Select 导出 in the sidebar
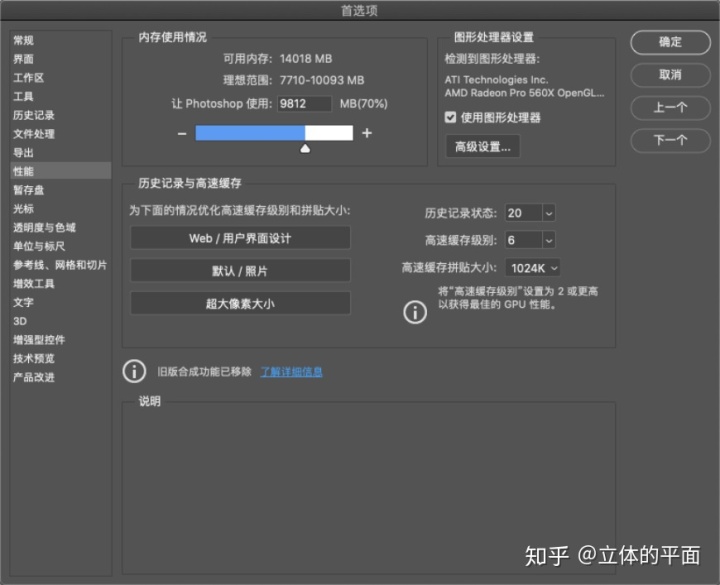This screenshot has width=720, height=585. (x=60, y=152)
